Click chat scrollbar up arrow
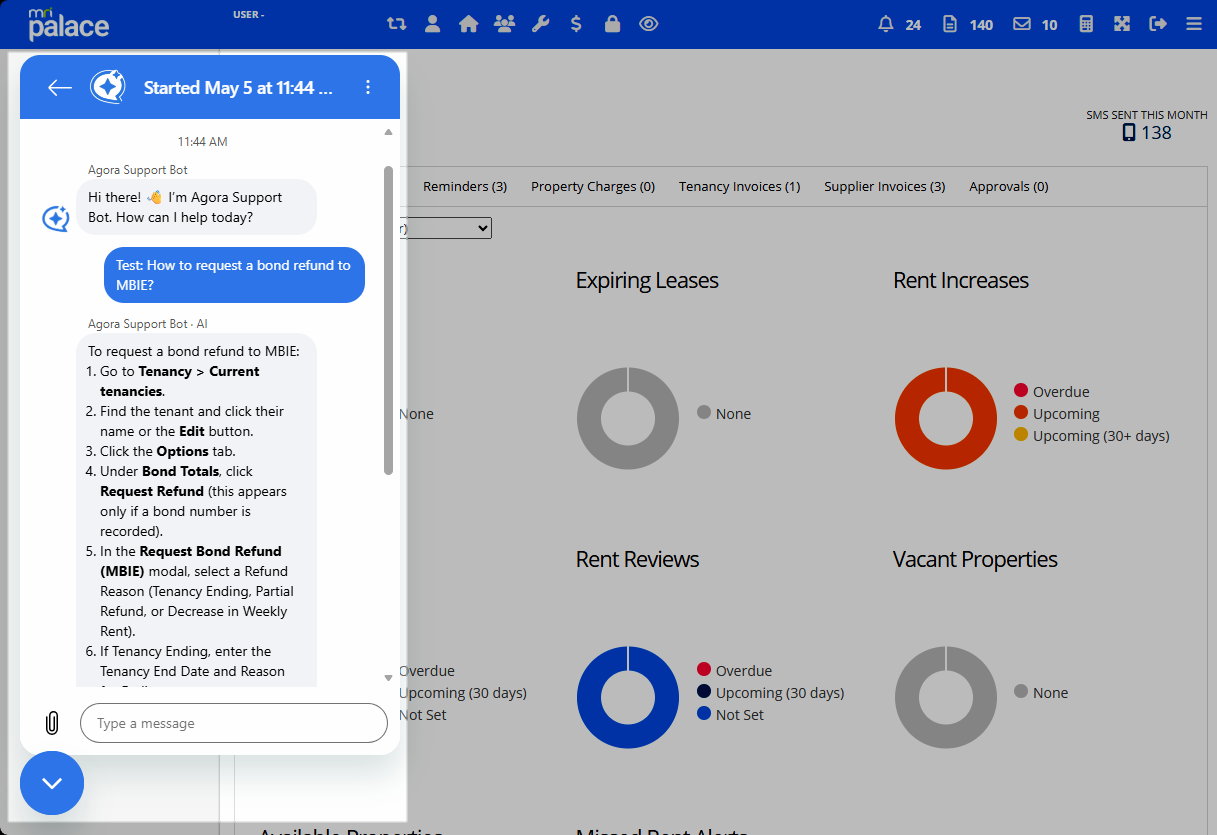Viewport: 1217px width, 835px height. pyautogui.click(x=389, y=131)
